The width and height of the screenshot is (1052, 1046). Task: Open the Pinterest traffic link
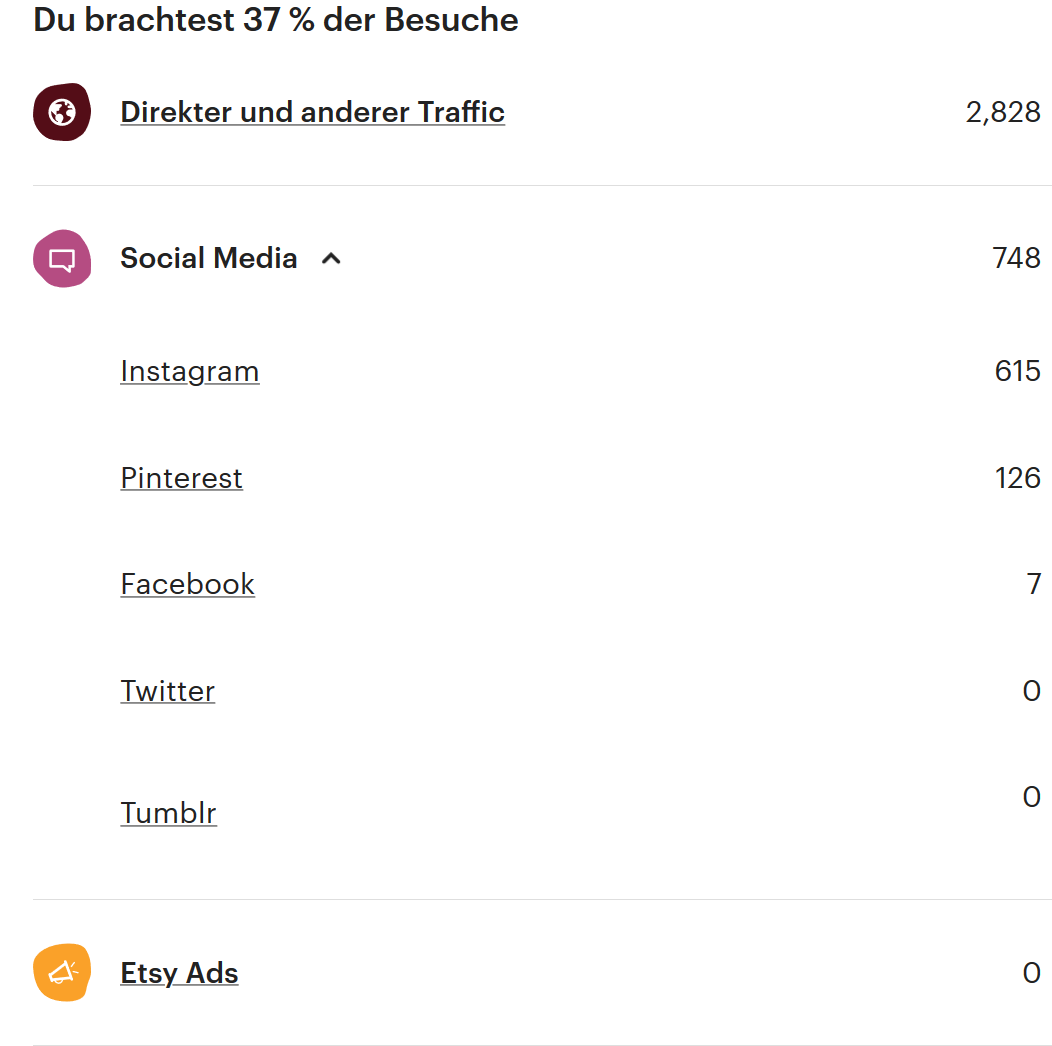pyautogui.click(x=182, y=478)
